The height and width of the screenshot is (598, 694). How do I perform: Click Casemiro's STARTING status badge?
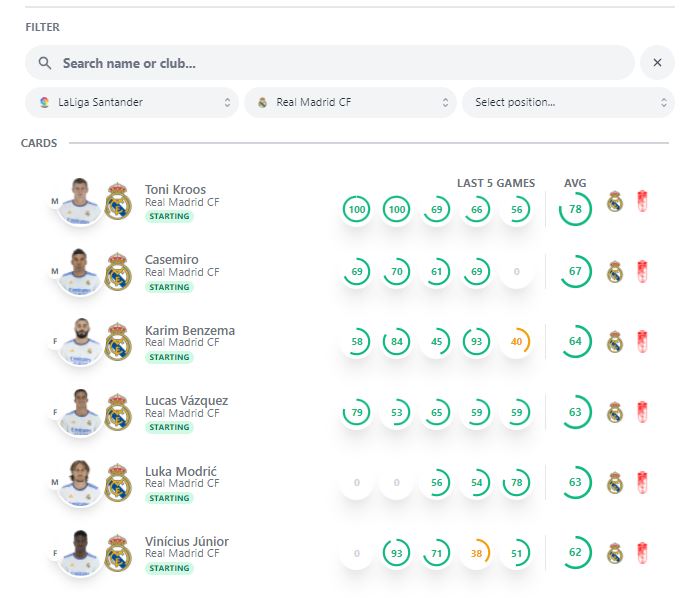pyautogui.click(x=169, y=287)
